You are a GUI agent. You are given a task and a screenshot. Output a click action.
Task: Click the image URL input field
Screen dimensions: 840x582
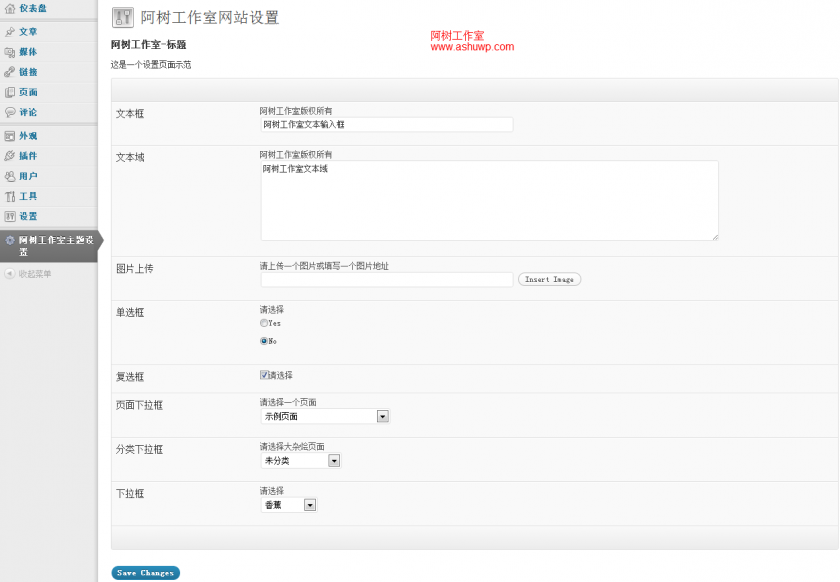click(387, 279)
